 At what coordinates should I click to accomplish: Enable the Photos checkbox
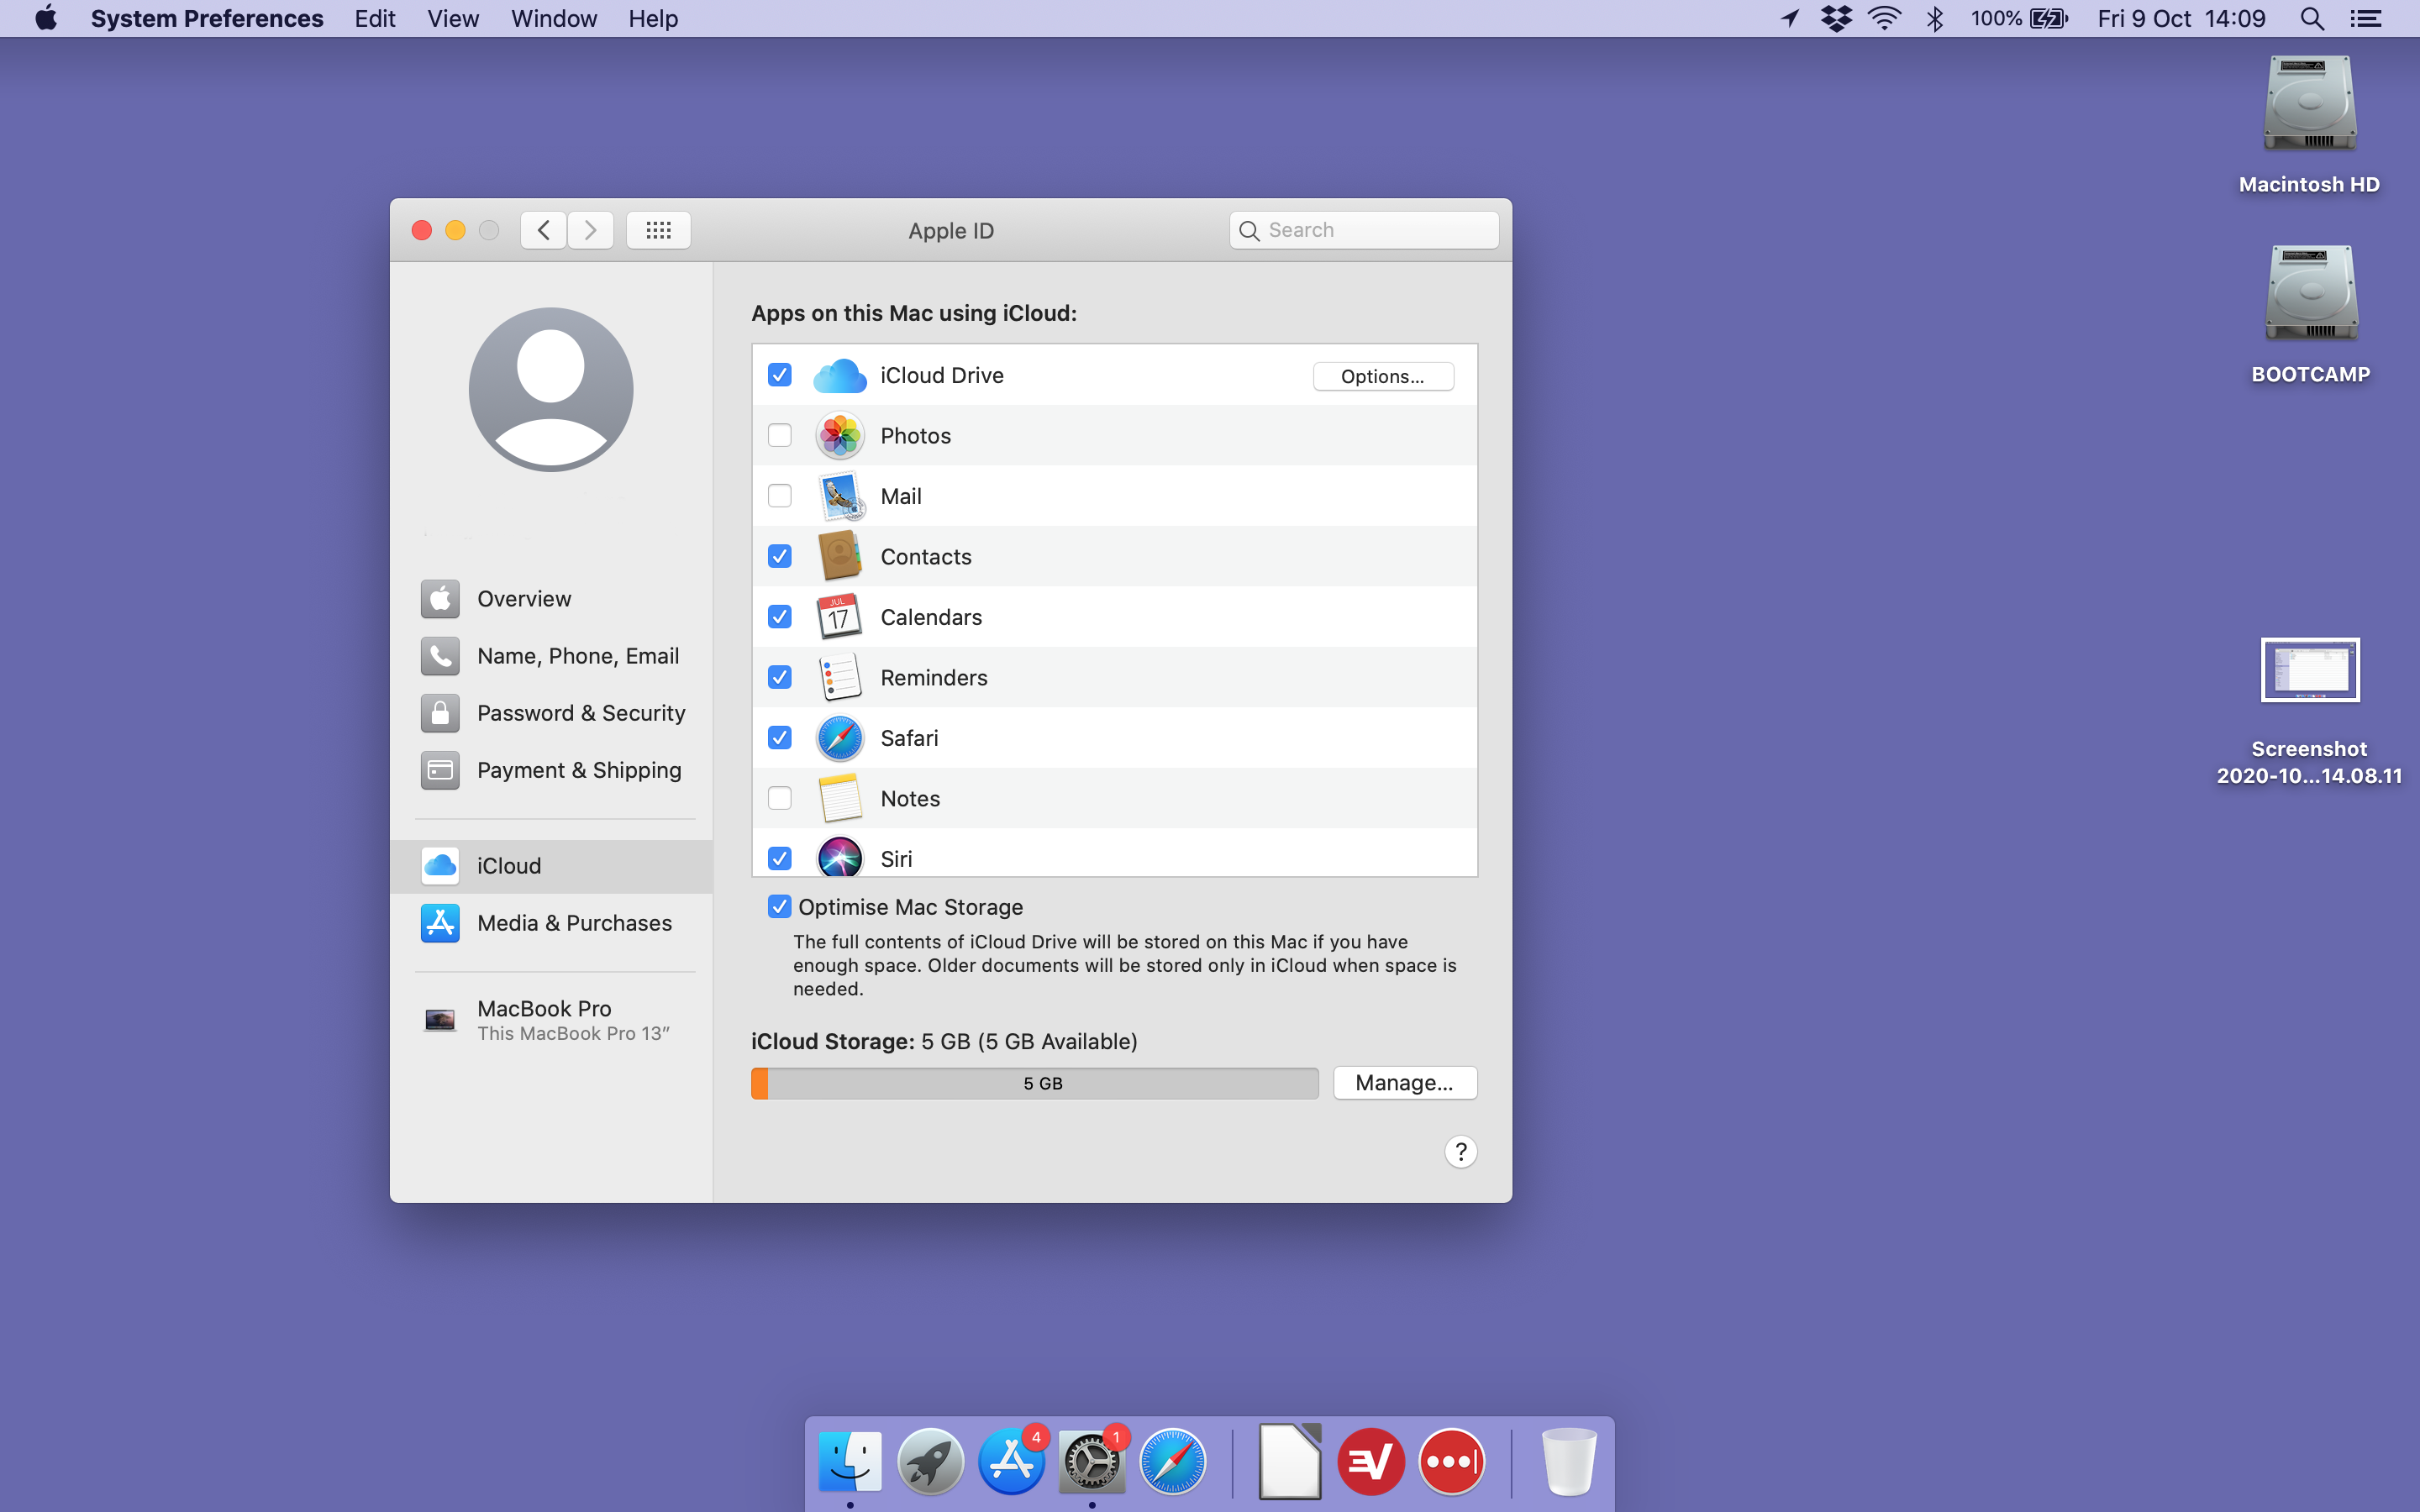coord(780,435)
